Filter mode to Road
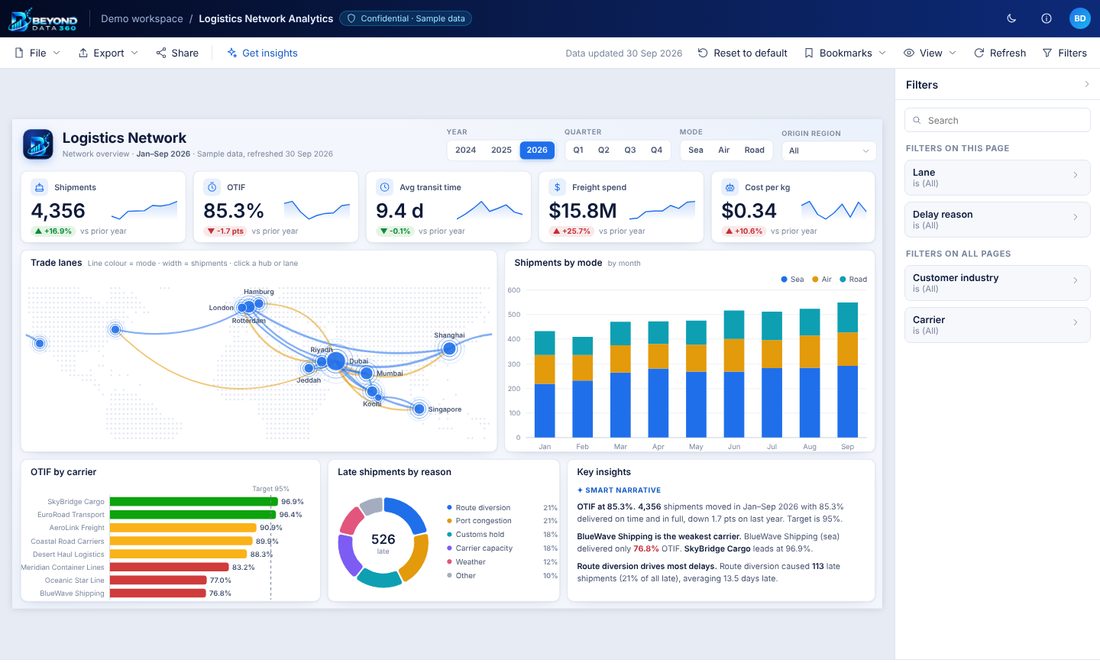 coord(754,150)
